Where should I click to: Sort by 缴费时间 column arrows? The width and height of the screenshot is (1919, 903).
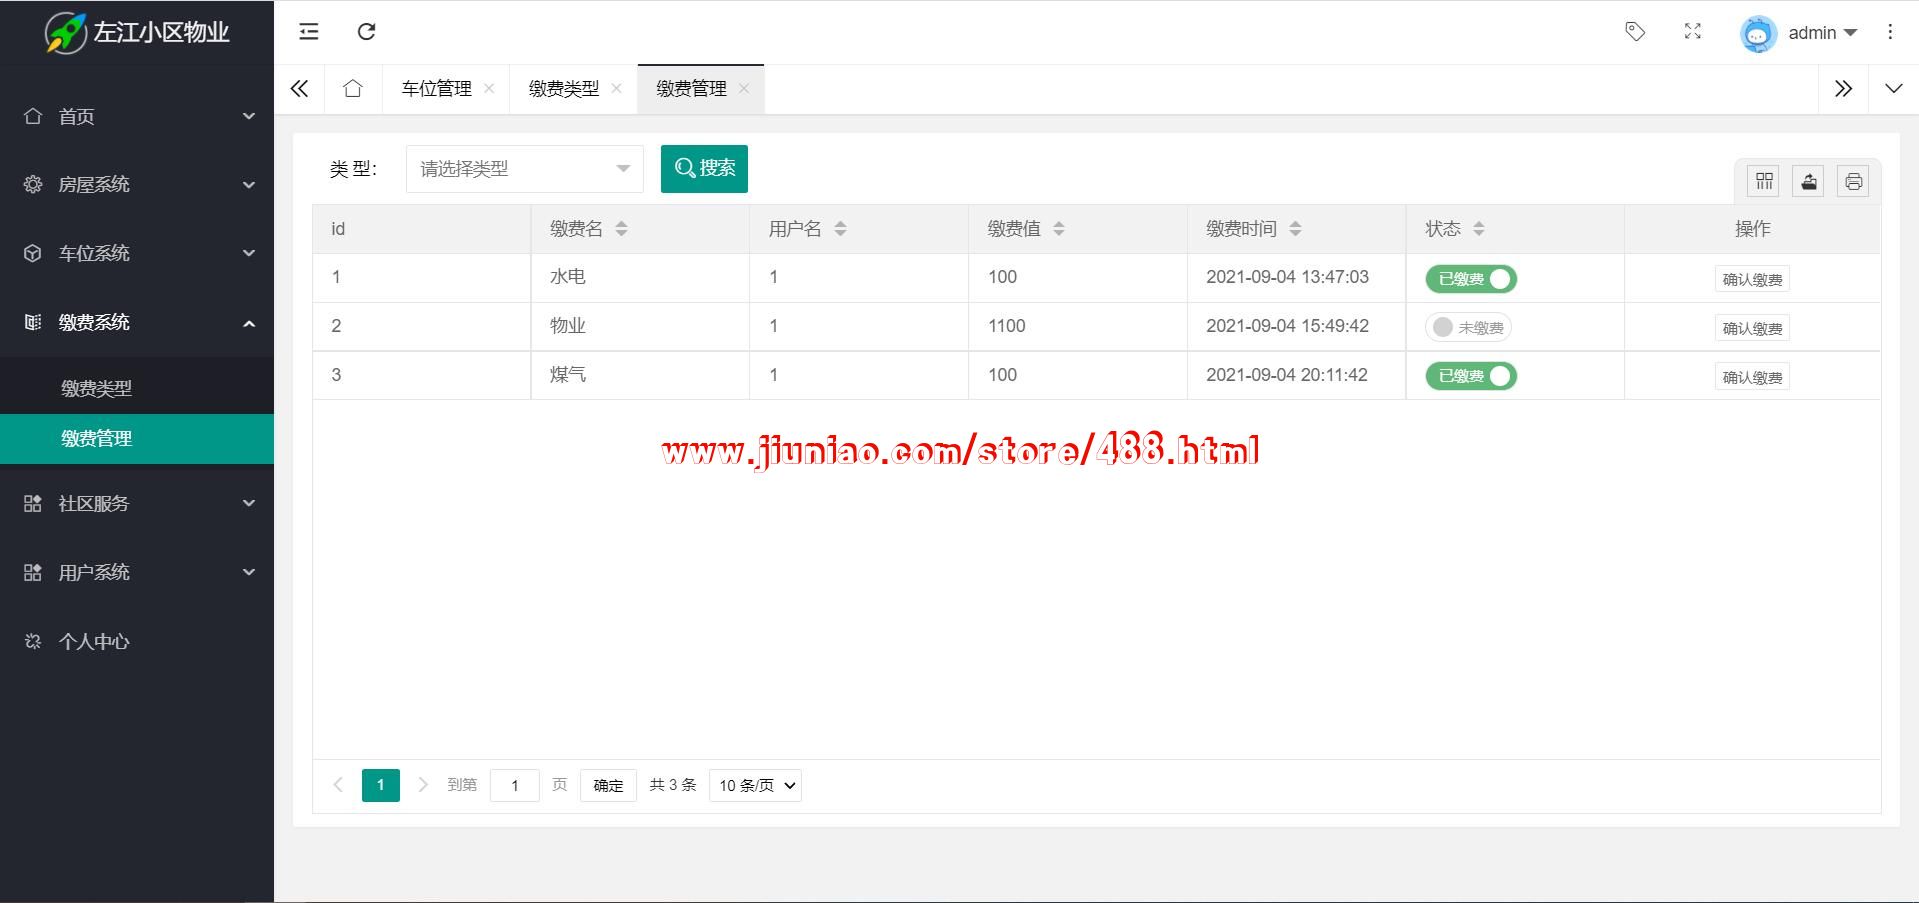1295,229
